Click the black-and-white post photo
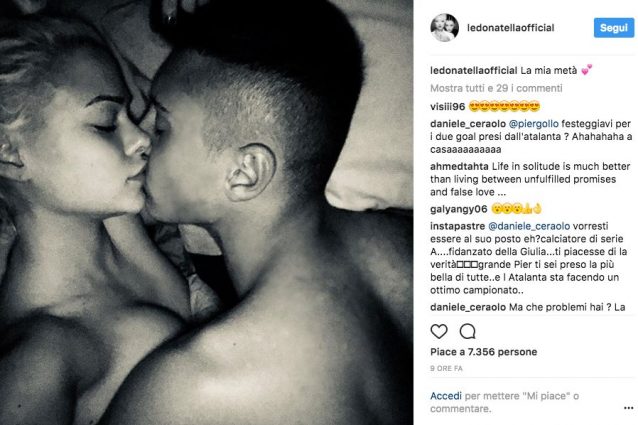This screenshot has height=425, width=638. 206,212
